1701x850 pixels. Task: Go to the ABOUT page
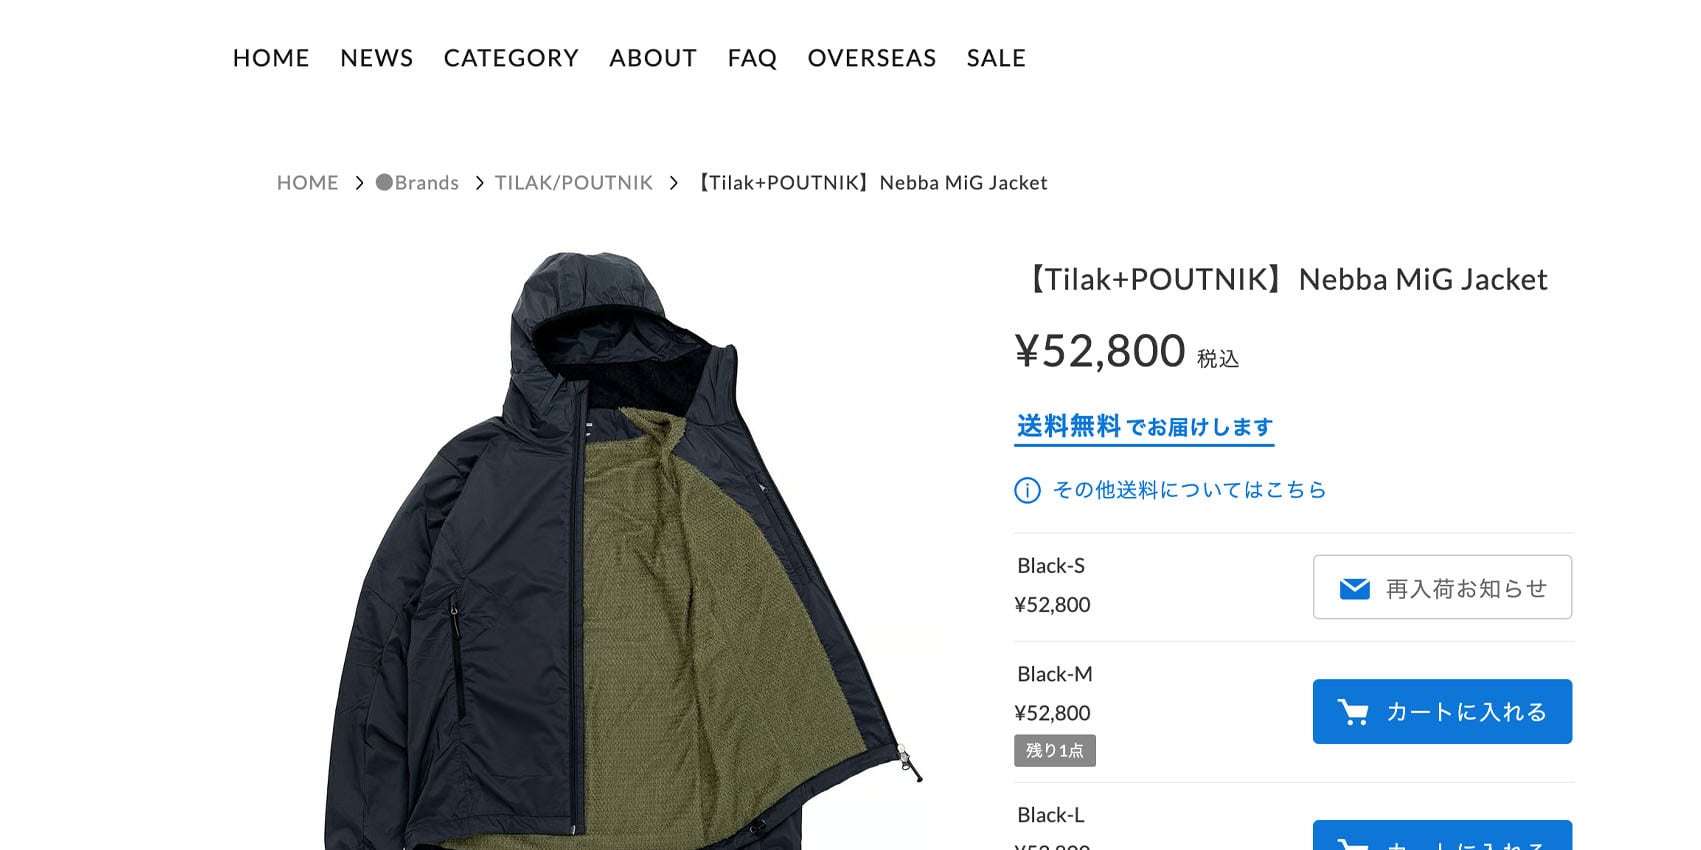tap(653, 58)
